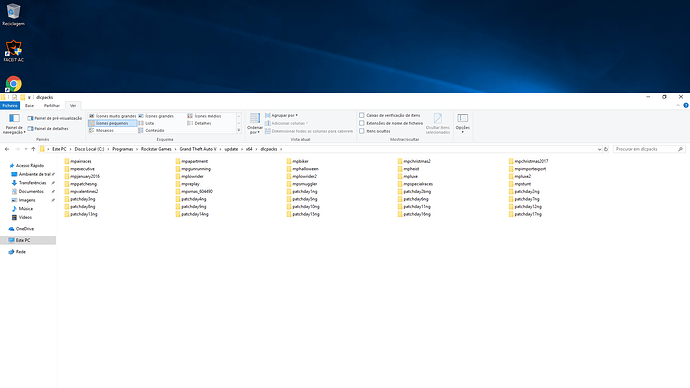Switch to the Base ribbon tab
The height and width of the screenshot is (388, 690).
coord(29,106)
